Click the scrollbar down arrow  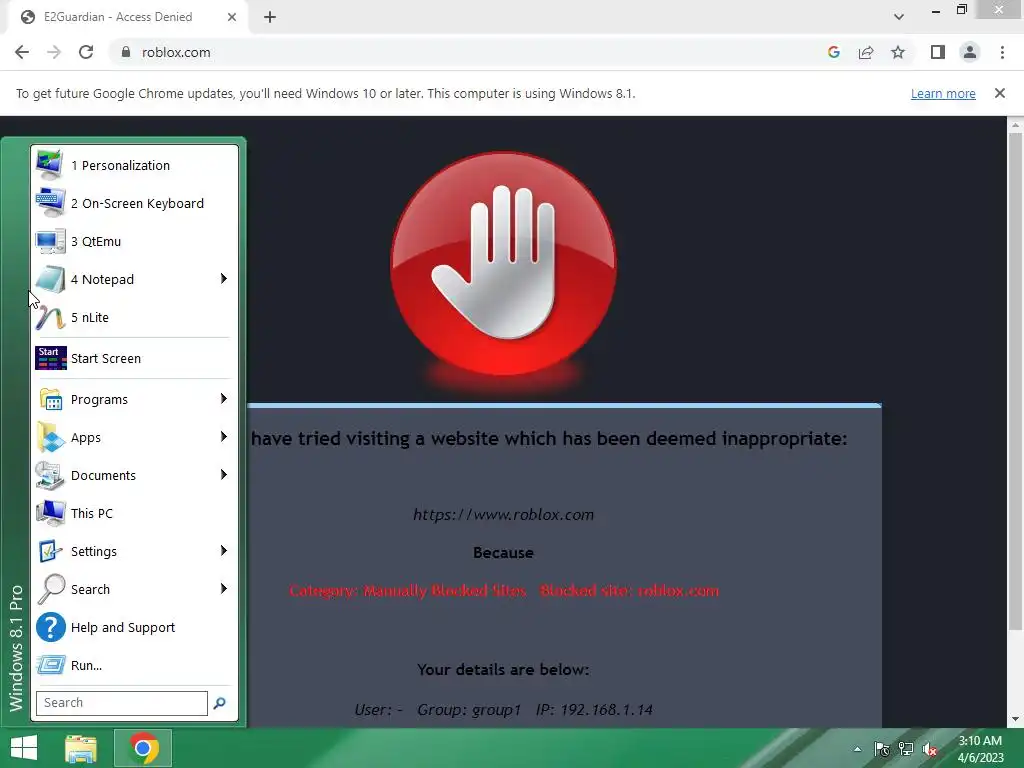tap(1015, 720)
